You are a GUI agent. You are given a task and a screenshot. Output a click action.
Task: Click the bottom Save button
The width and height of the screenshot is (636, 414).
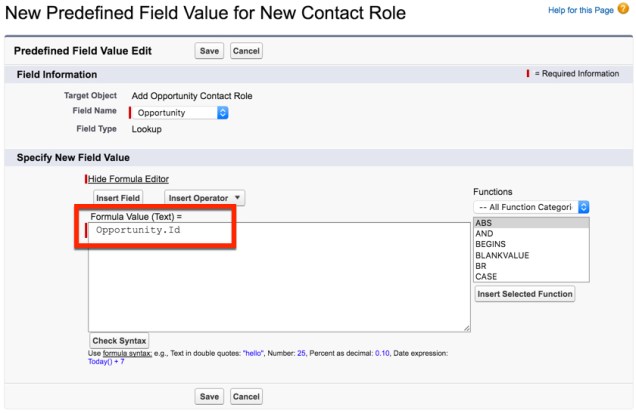coord(209,397)
